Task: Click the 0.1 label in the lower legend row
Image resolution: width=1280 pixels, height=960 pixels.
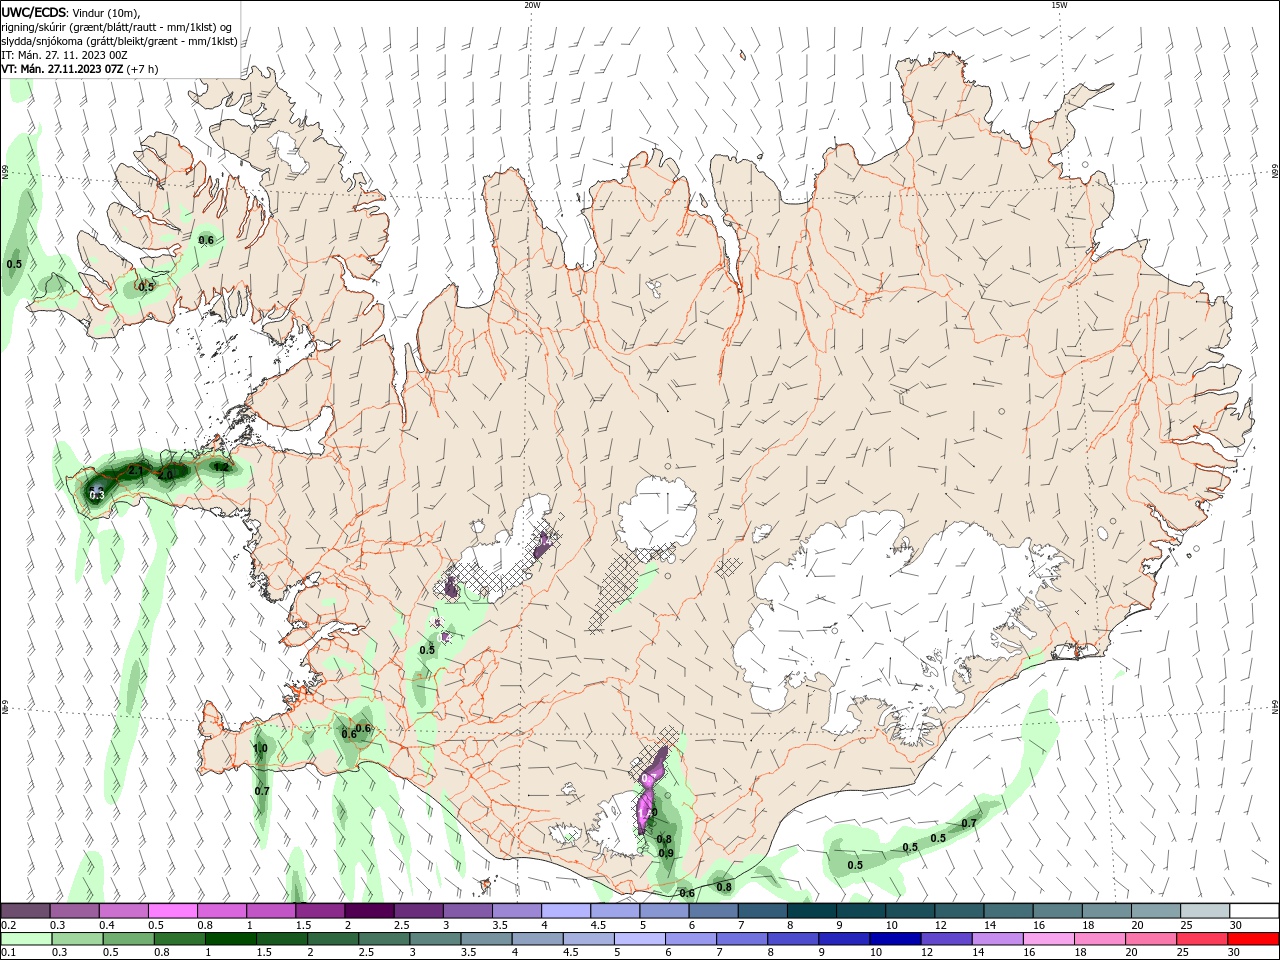Action: click(8, 952)
